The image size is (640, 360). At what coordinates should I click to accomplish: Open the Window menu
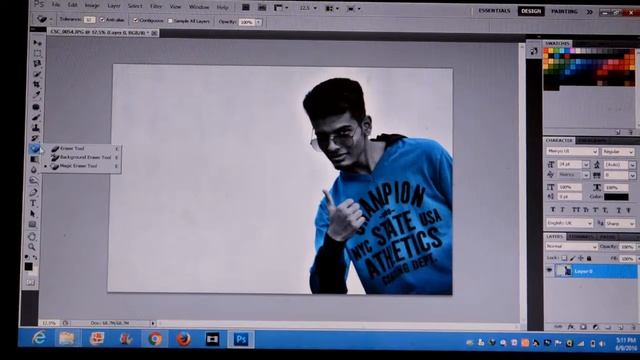pyautogui.click(x=199, y=7)
